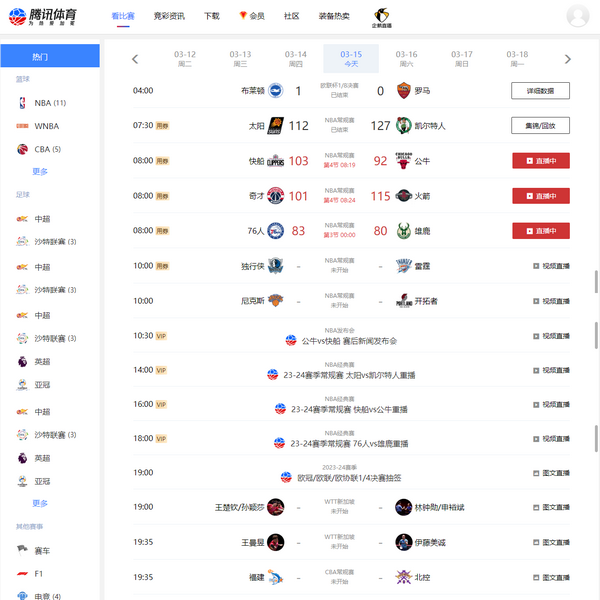Select the 03-16 周六 date tab

point(406,58)
